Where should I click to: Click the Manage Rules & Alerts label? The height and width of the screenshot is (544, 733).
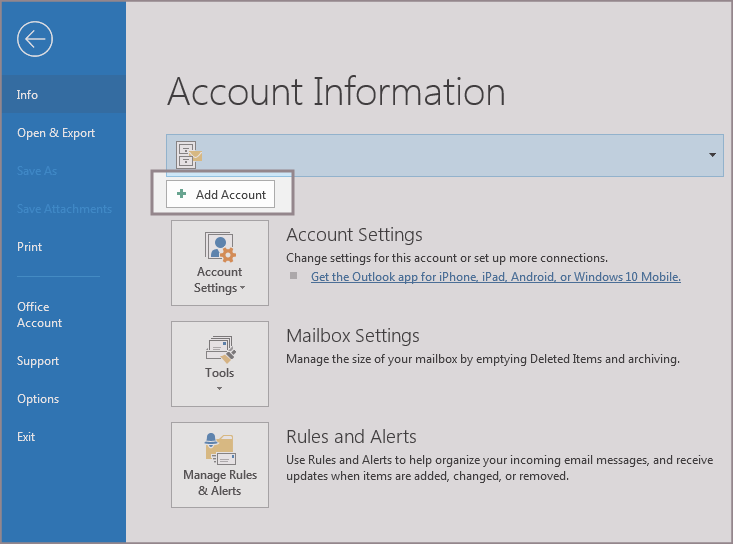tap(219, 483)
